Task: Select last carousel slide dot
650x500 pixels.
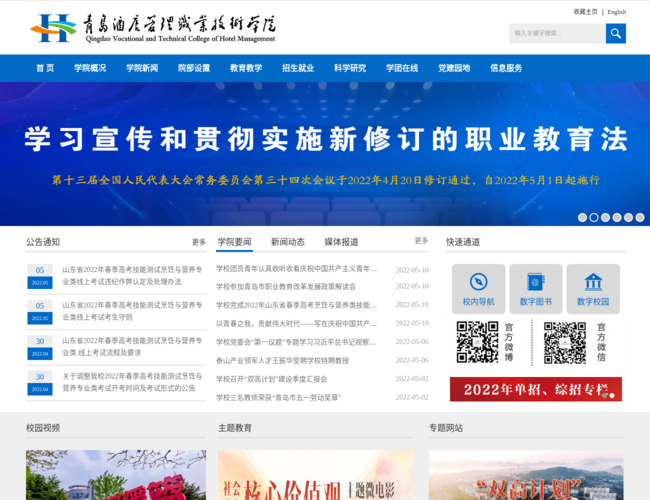Action: (642, 217)
